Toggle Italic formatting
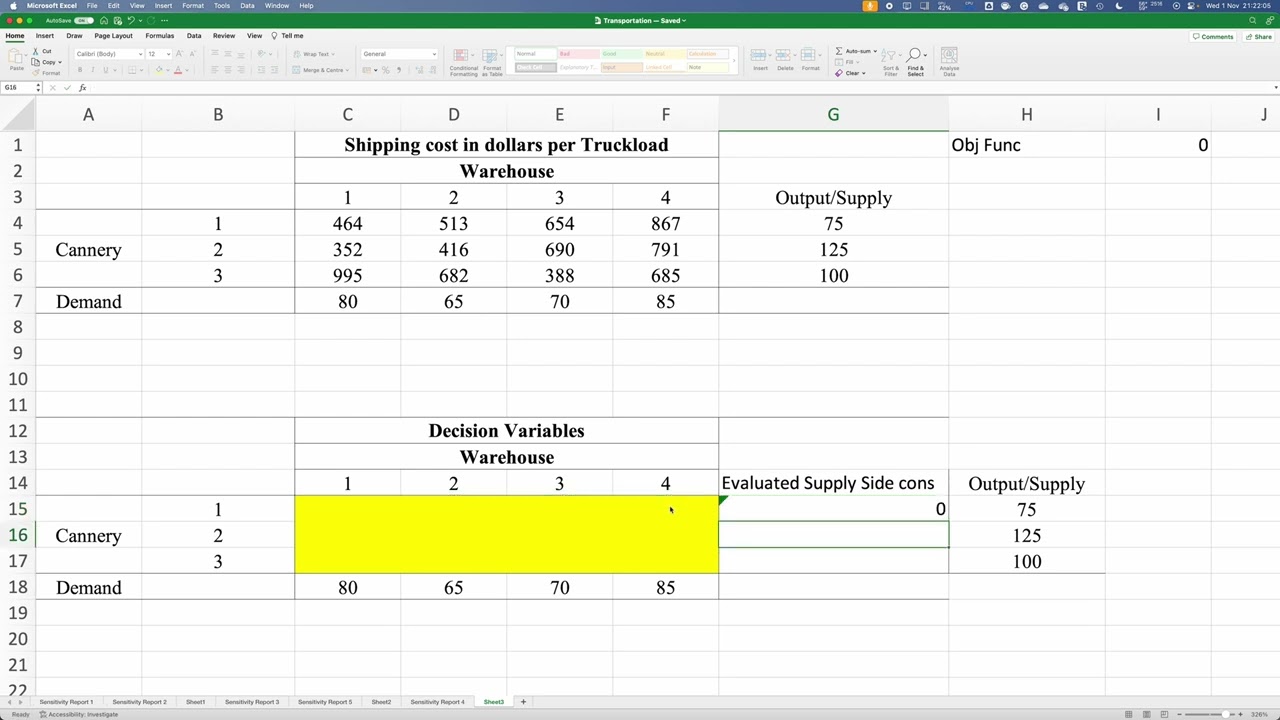Image resolution: width=1280 pixels, height=720 pixels. pyautogui.click(x=93, y=70)
